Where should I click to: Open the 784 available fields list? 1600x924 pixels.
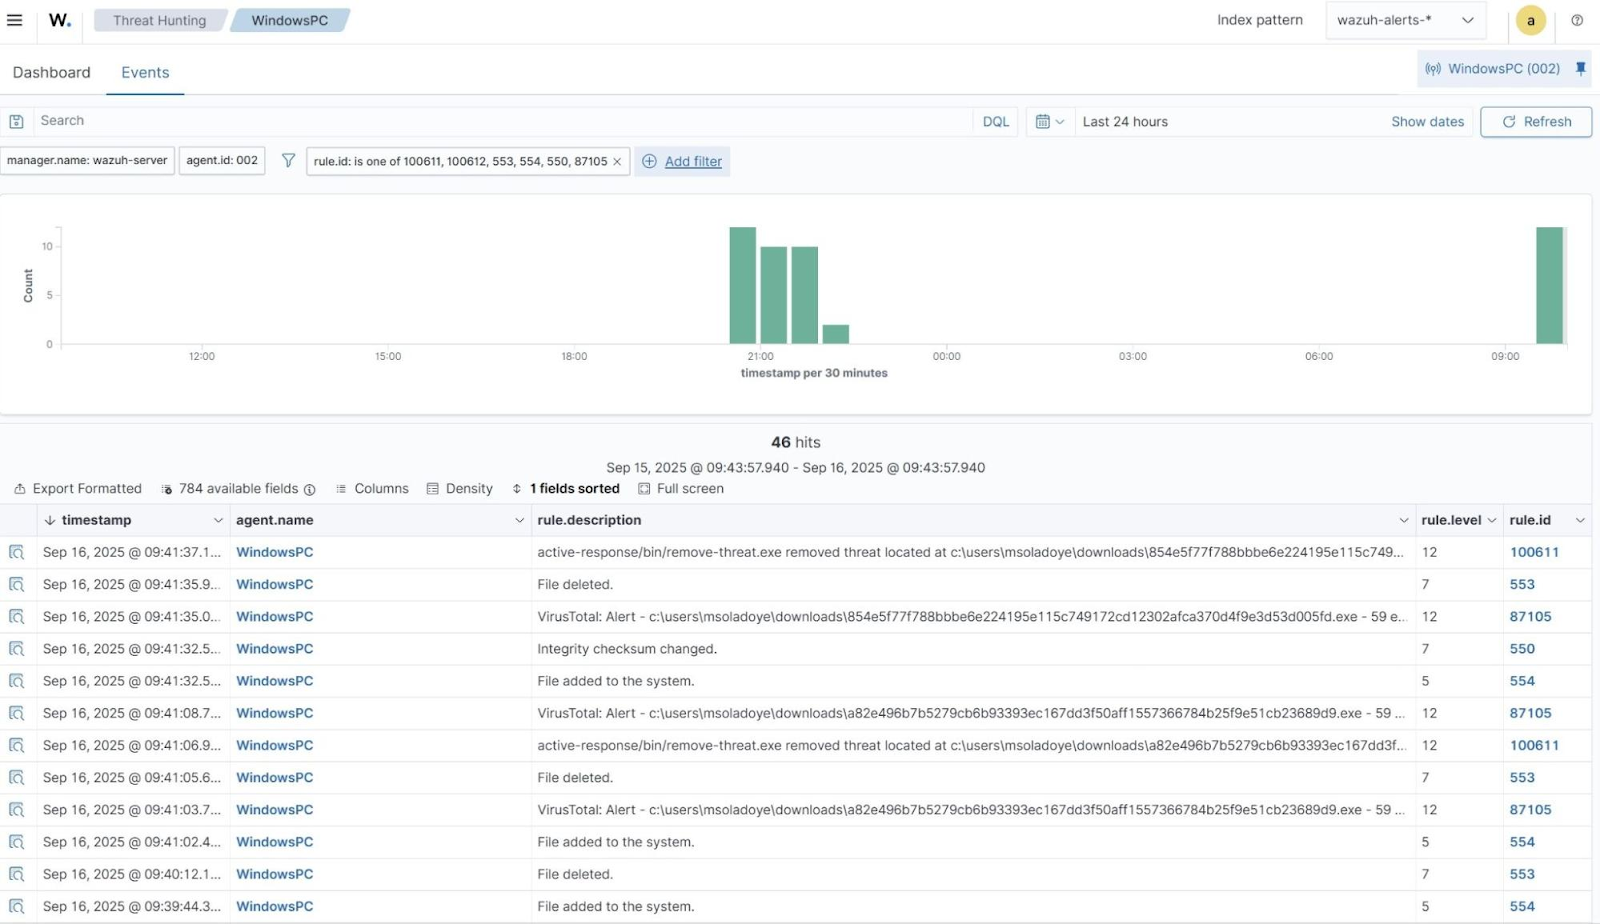[x=230, y=489]
